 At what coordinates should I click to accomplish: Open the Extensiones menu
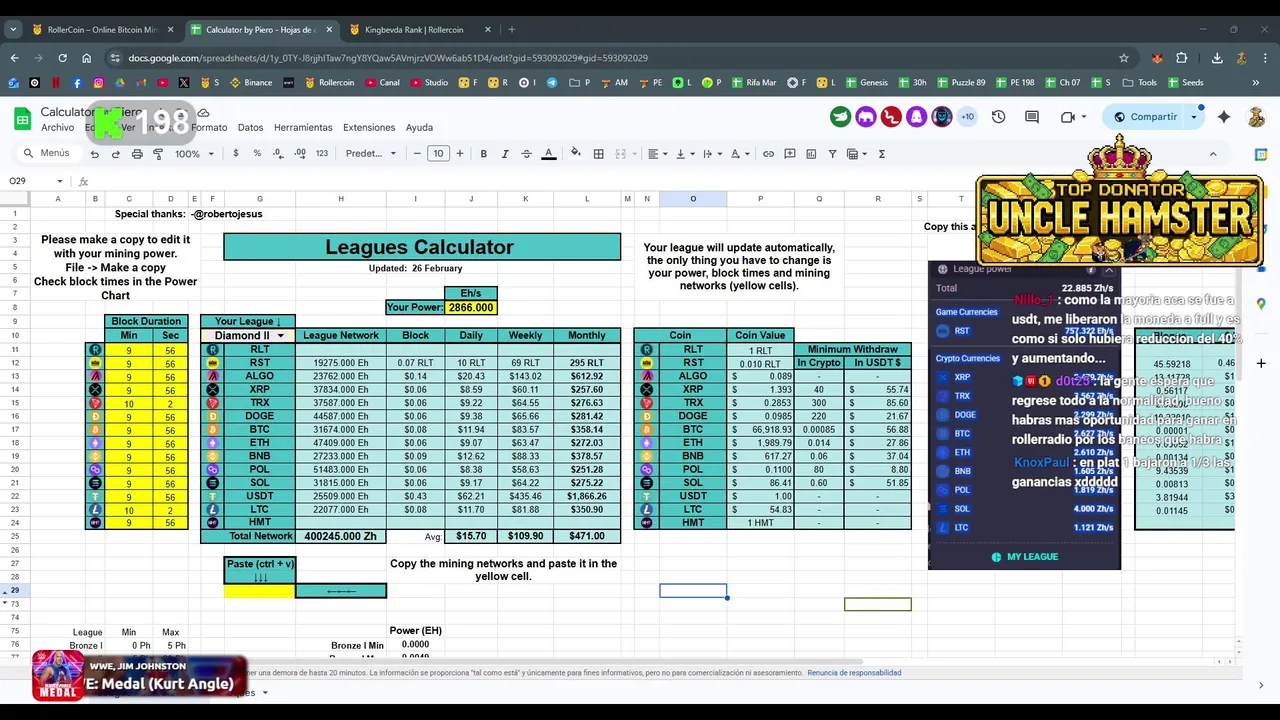click(369, 128)
